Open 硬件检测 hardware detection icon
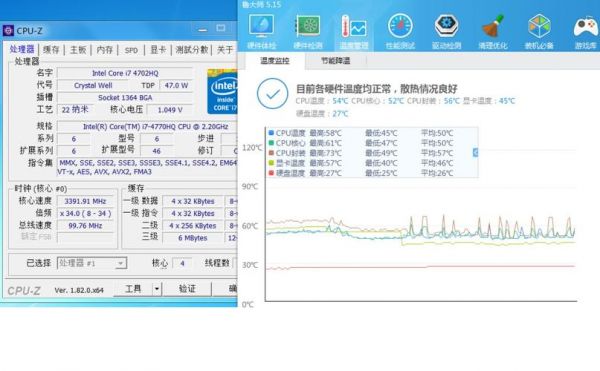This screenshot has height=371, width=600. [308, 31]
